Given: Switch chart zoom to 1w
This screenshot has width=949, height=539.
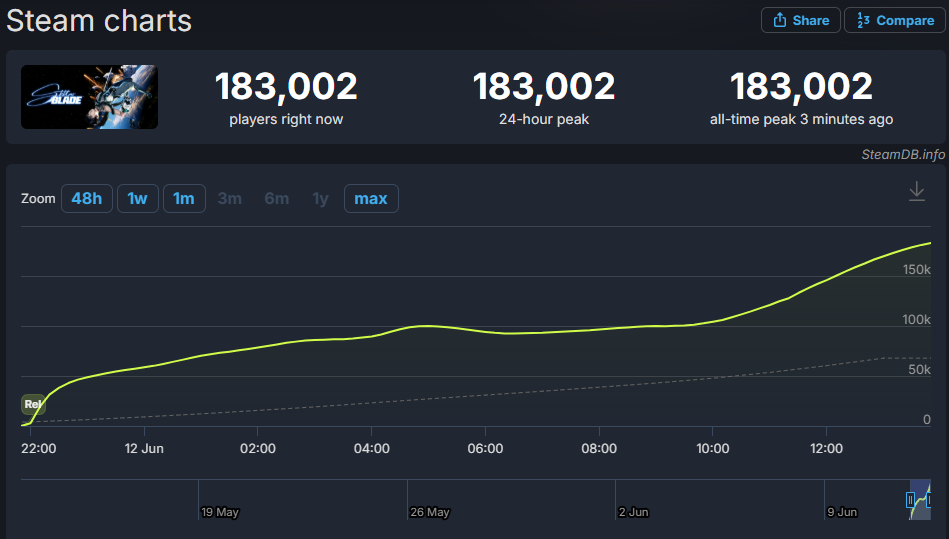Looking at the screenshot, I should pyautogui.click(x=137, y=198).
